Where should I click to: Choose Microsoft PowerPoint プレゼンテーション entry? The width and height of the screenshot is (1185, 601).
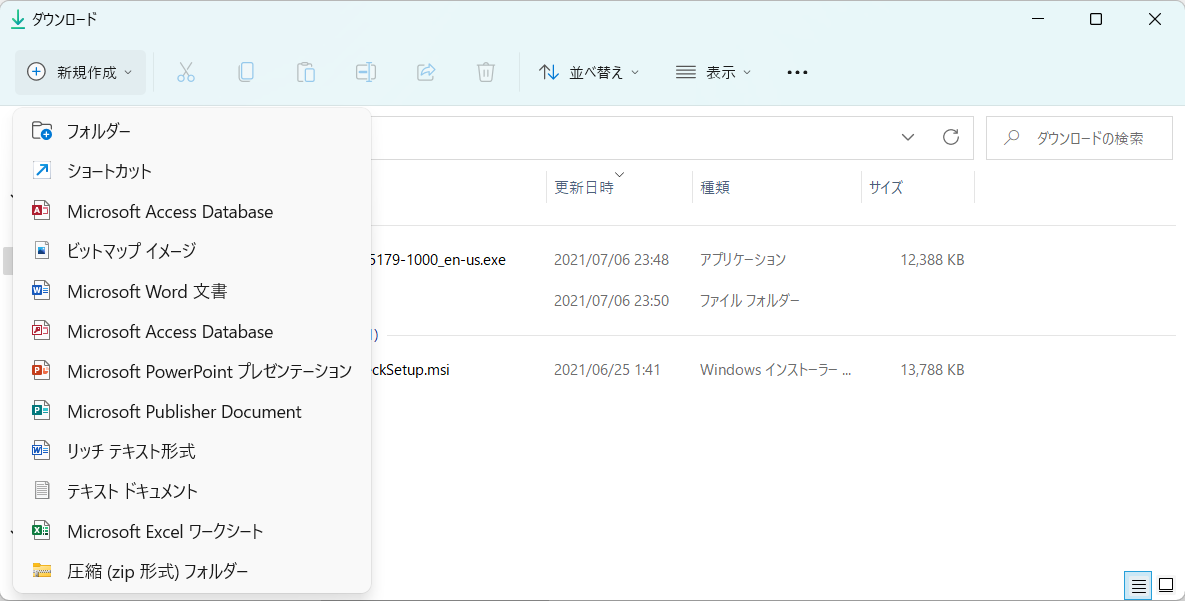192,370
